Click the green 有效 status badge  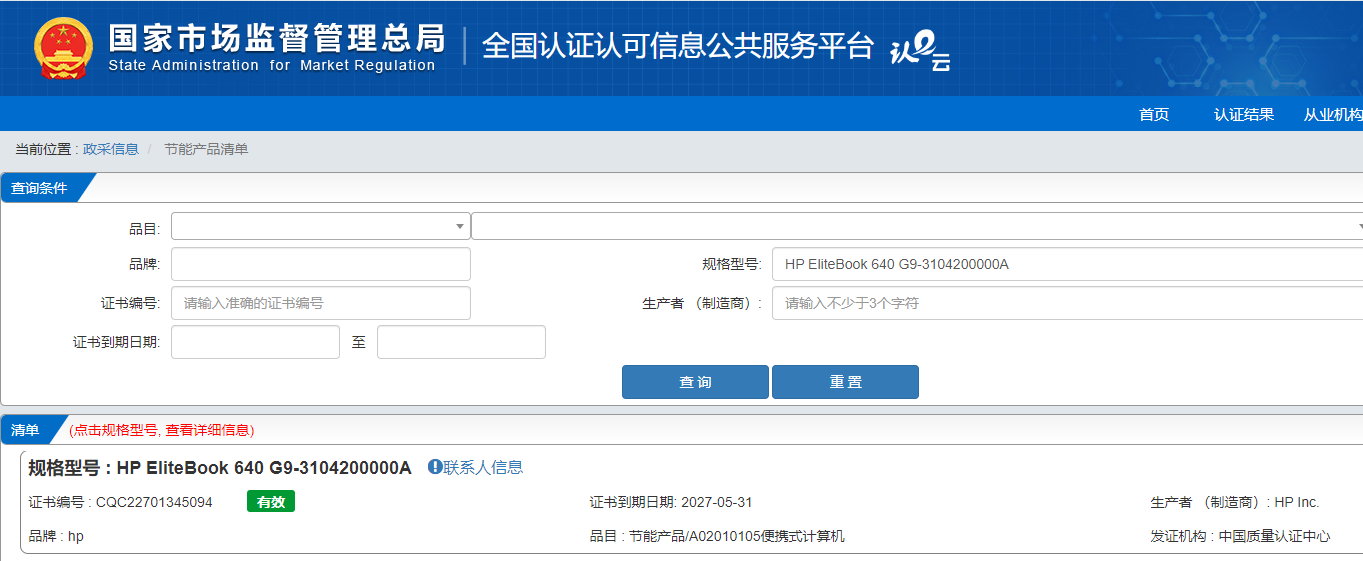pyautogui.click(x=270, y=502)
